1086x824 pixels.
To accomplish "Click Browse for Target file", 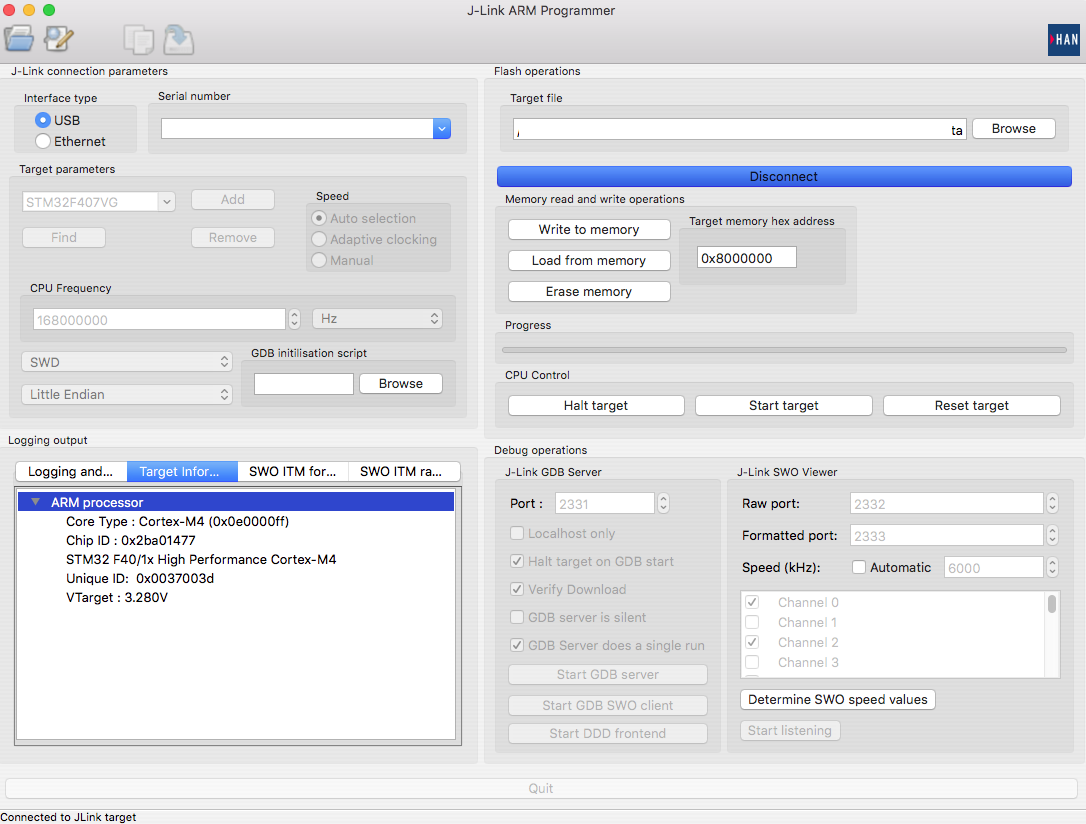I will [x=1013, y=129].
